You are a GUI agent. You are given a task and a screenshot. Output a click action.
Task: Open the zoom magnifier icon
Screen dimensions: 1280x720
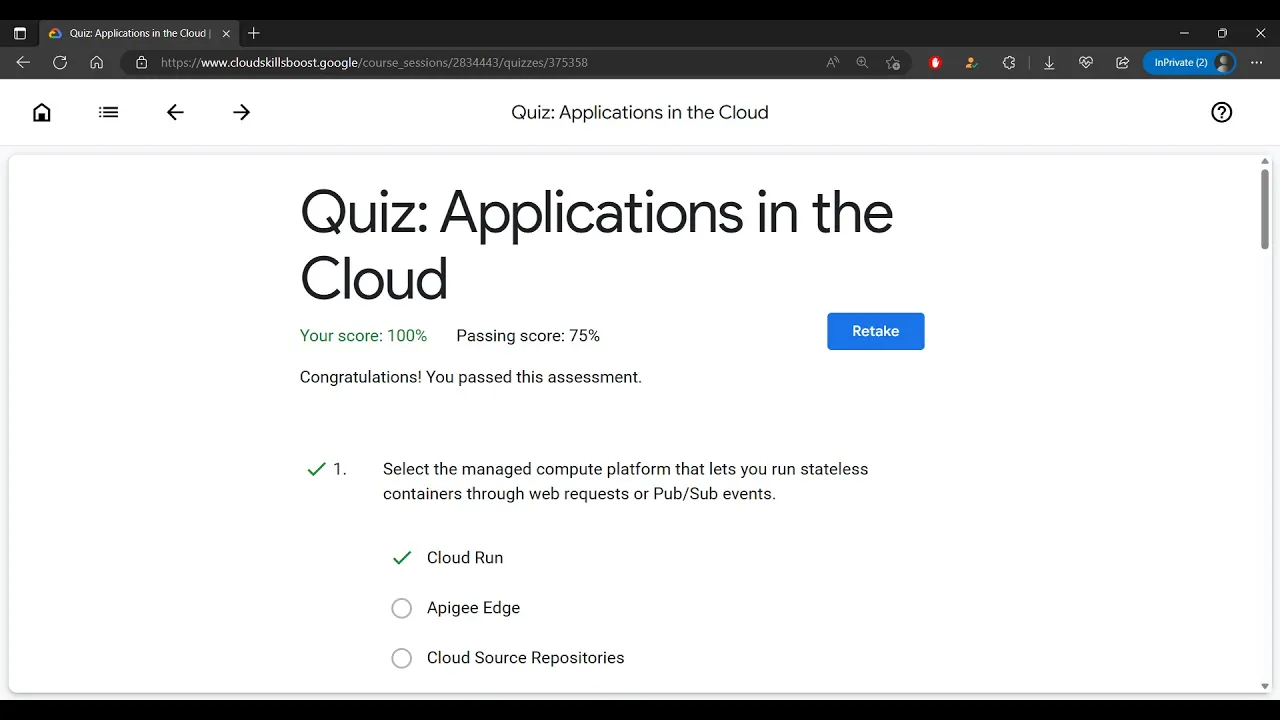click(x=862, y=62)
